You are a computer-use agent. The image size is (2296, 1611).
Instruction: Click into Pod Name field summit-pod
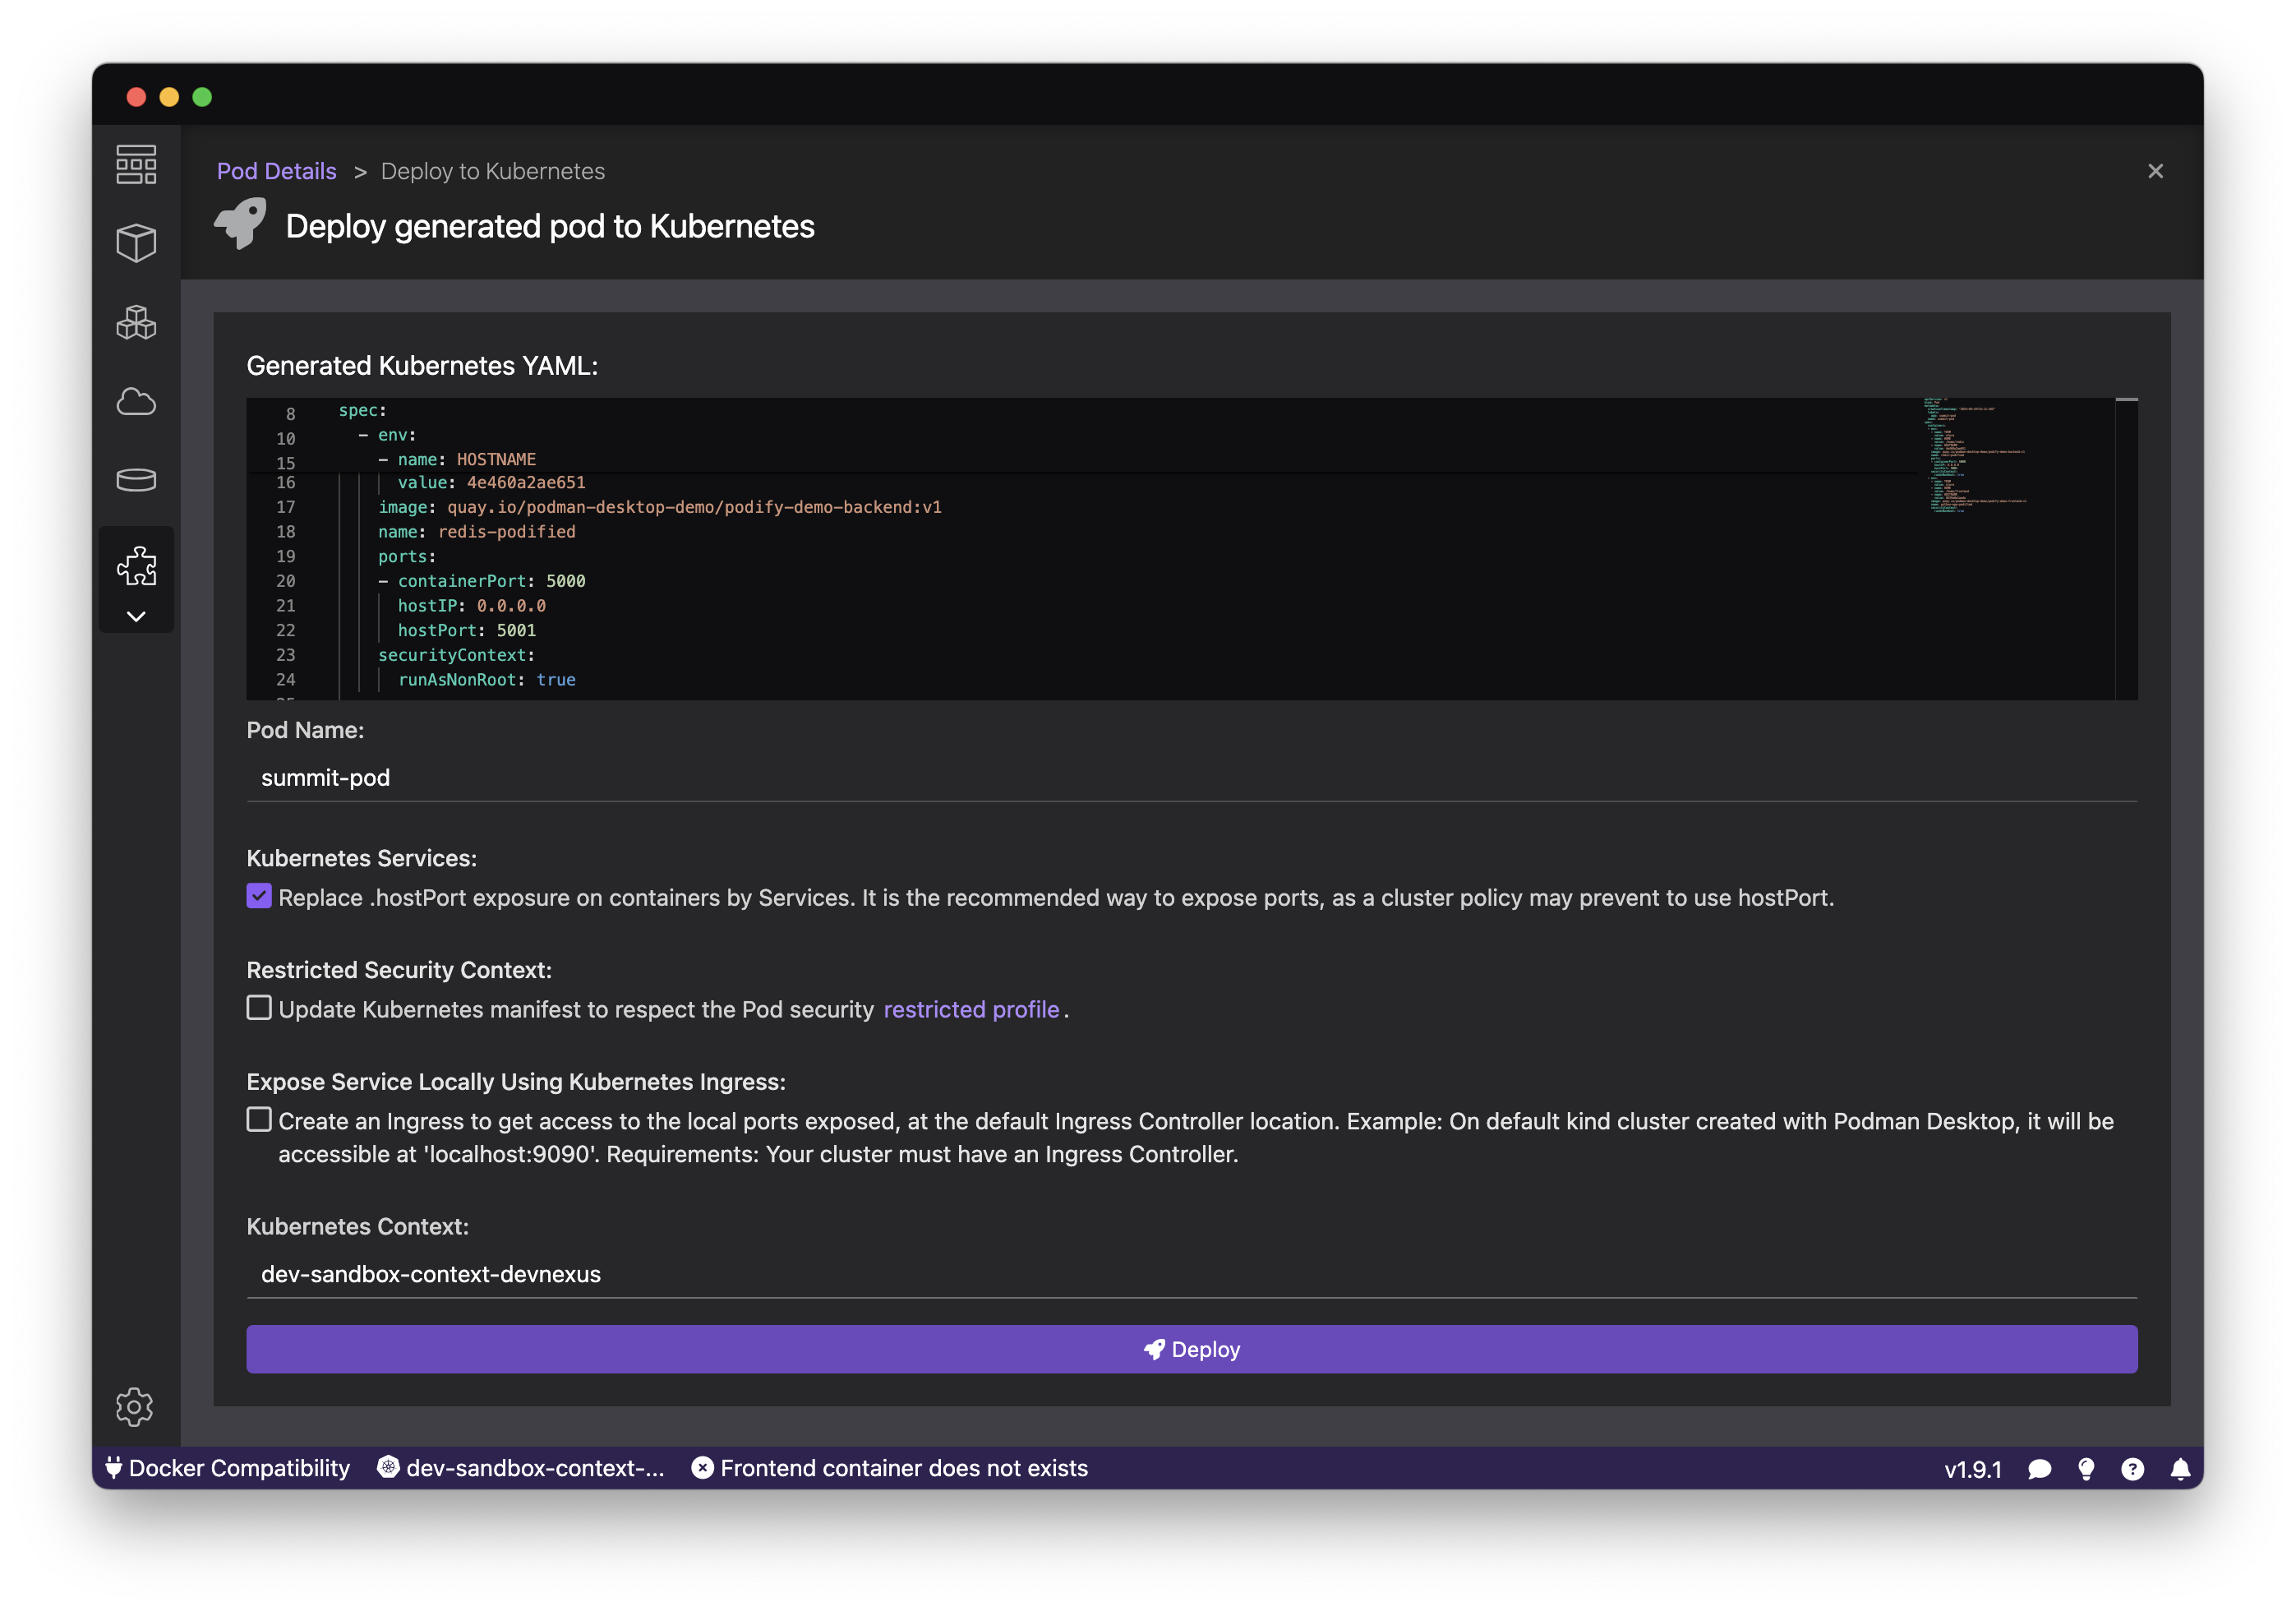[x=1191, y=777]
